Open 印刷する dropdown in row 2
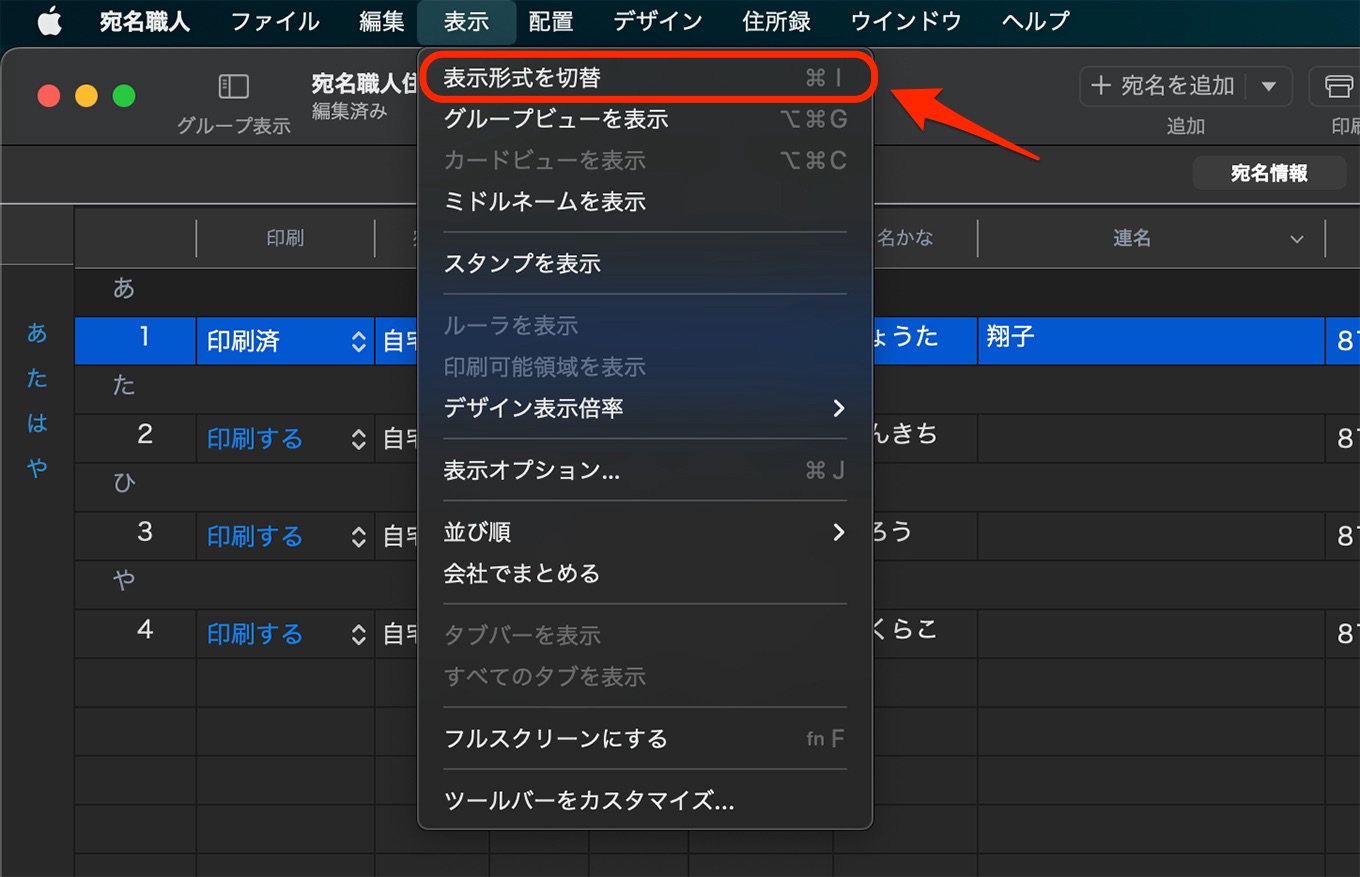Image resolution: width=1360 pixels, height=877 pixels. click(x=286, y=438)
